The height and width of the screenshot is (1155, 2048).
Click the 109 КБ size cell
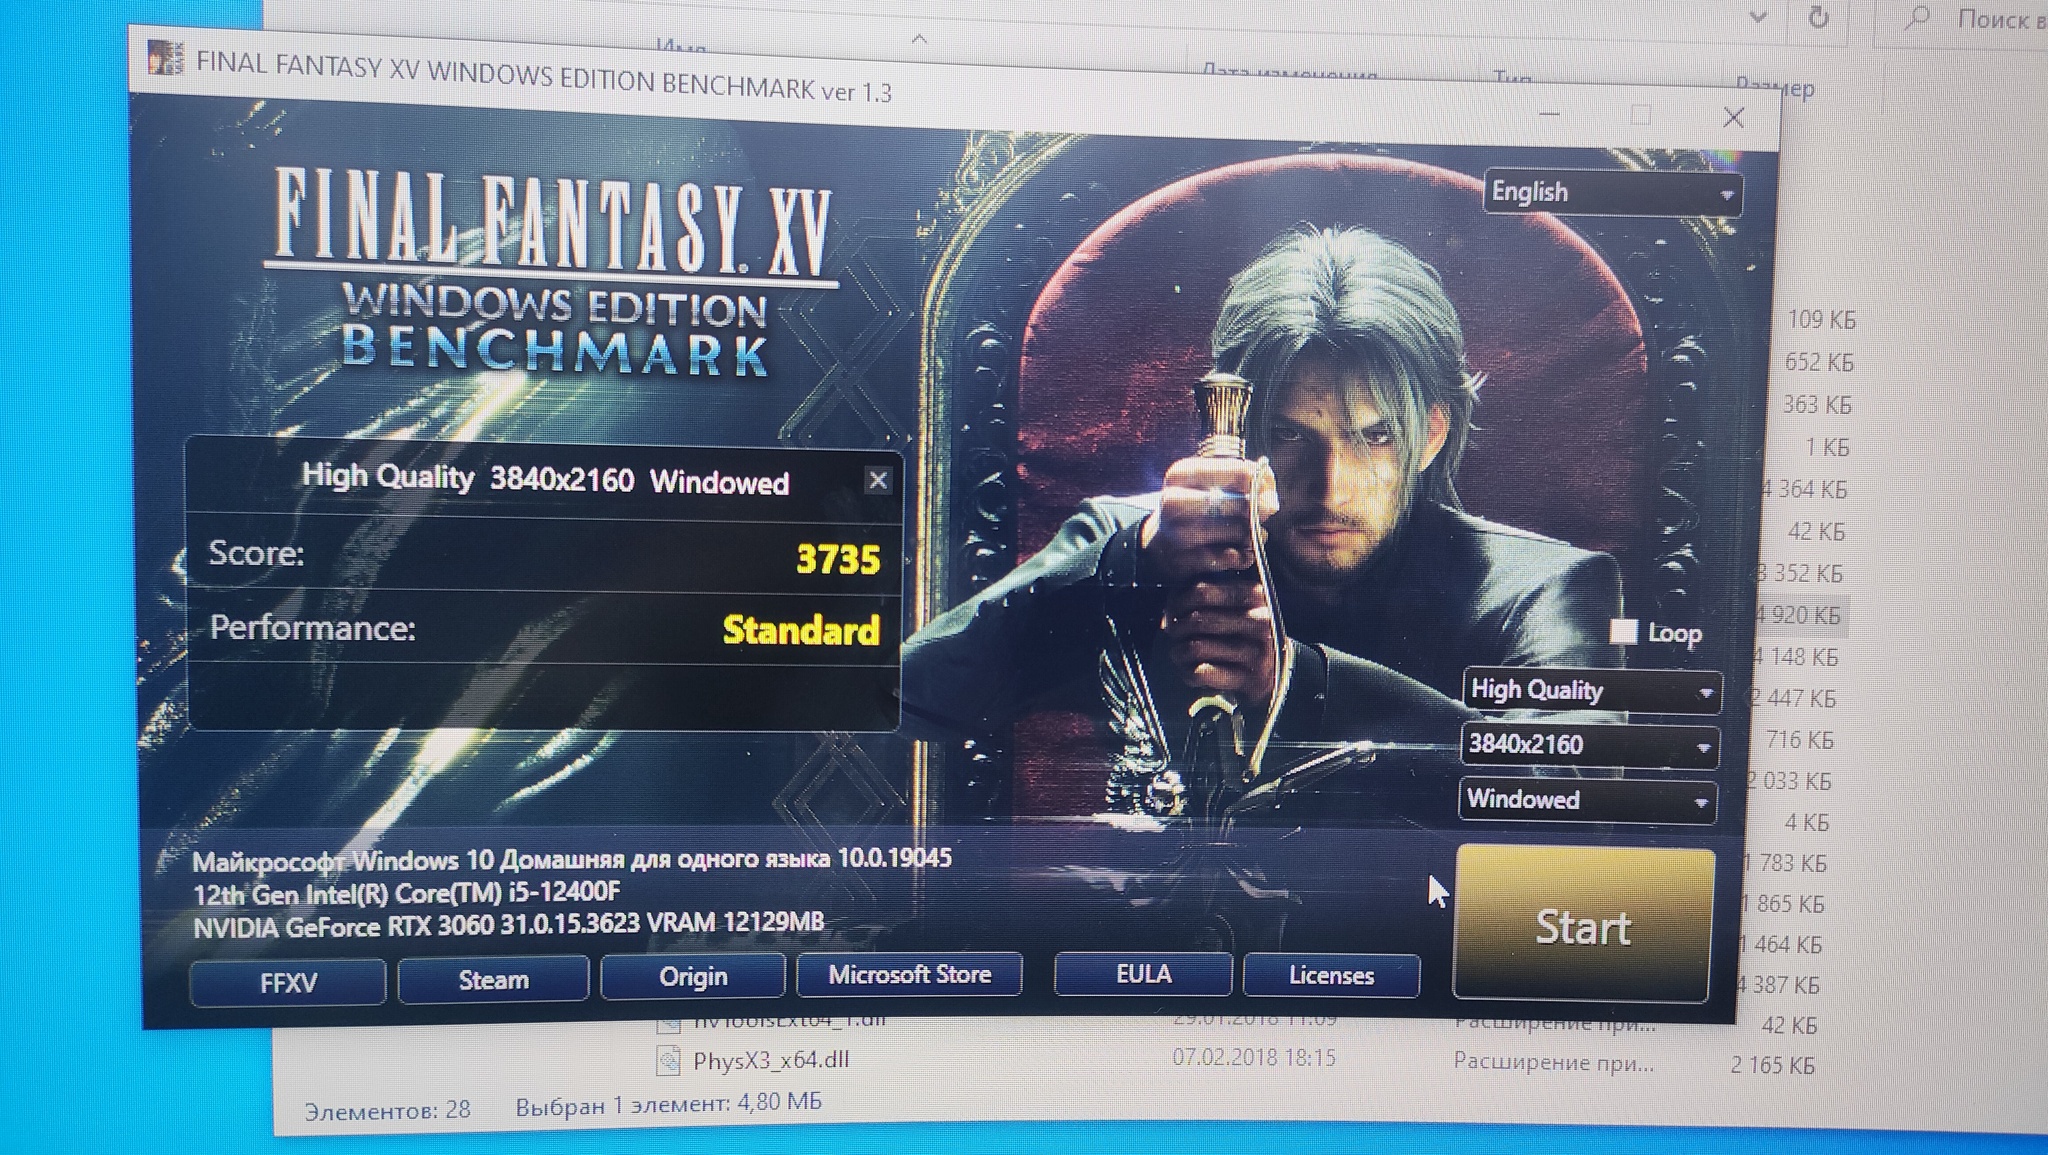coord(1821,320)
